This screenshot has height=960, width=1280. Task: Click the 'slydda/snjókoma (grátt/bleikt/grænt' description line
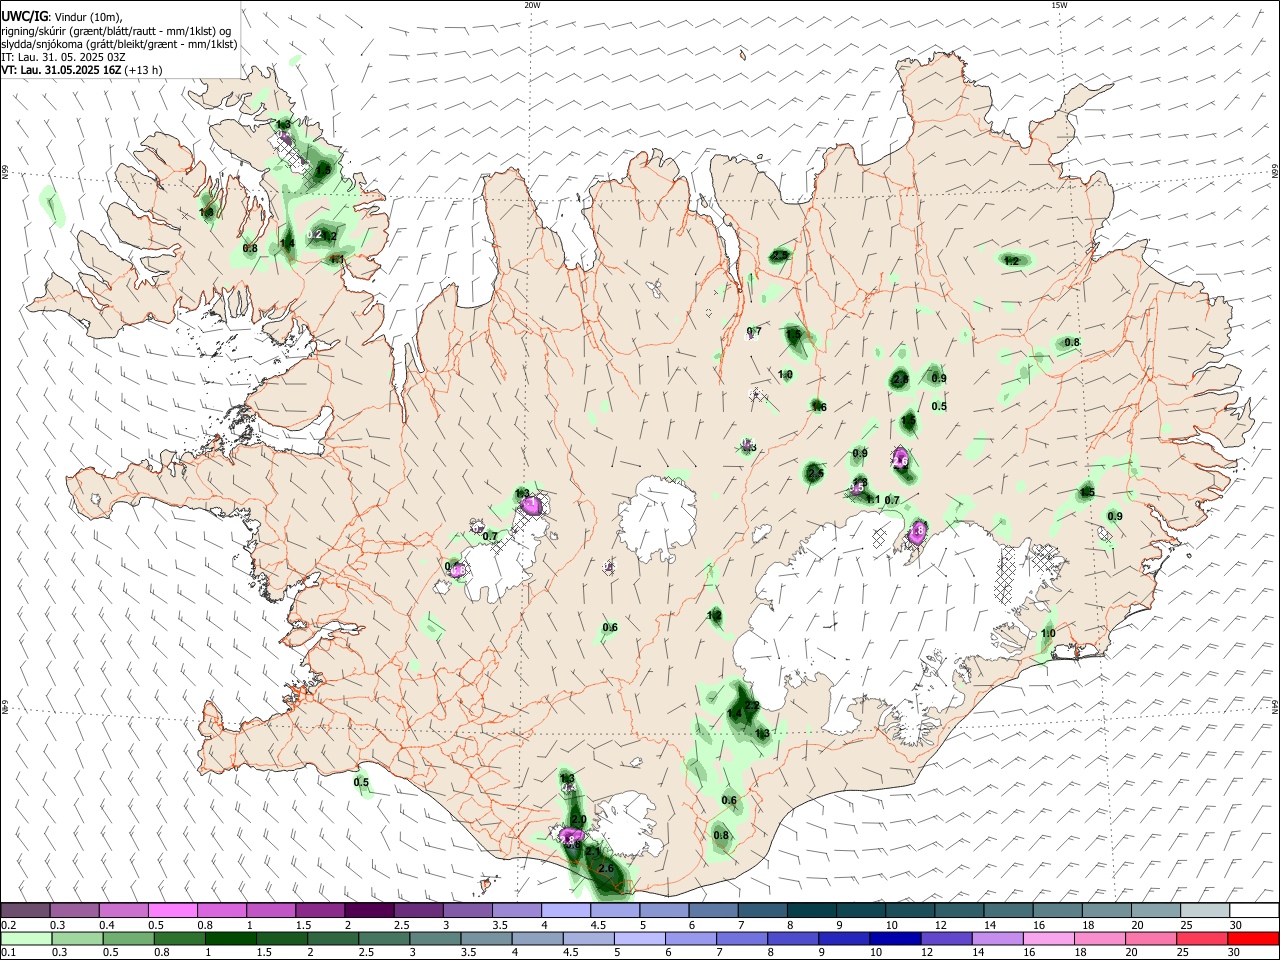[x=119, y=44]
